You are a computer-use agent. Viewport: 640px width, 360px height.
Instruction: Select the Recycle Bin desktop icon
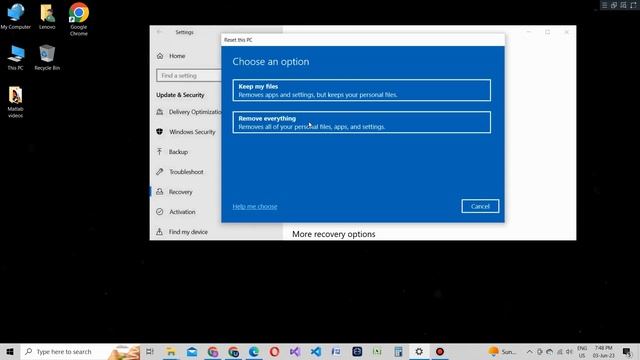coord(47,58)
